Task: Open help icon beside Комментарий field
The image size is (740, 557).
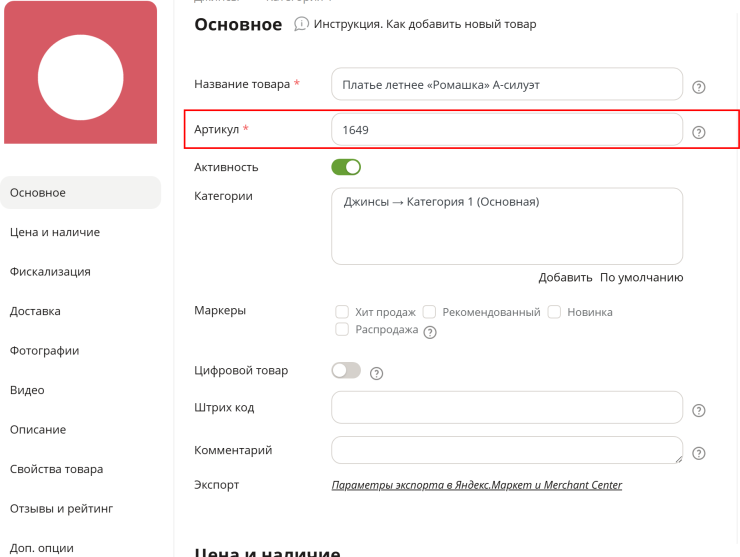Action: [x=698, y=454]
